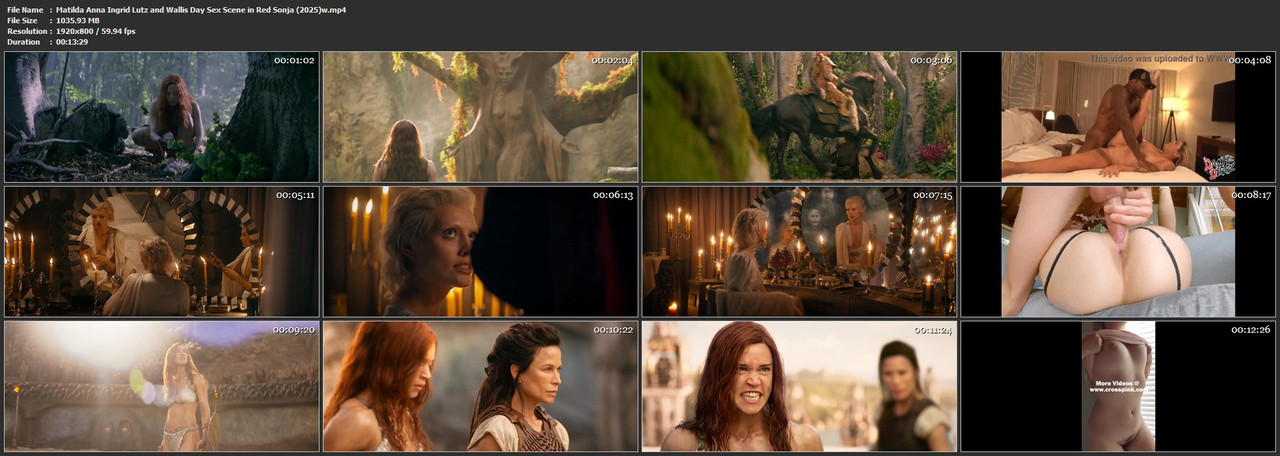Click the resolution value 1920x800 / 59.94 fps

click(96, 31)
